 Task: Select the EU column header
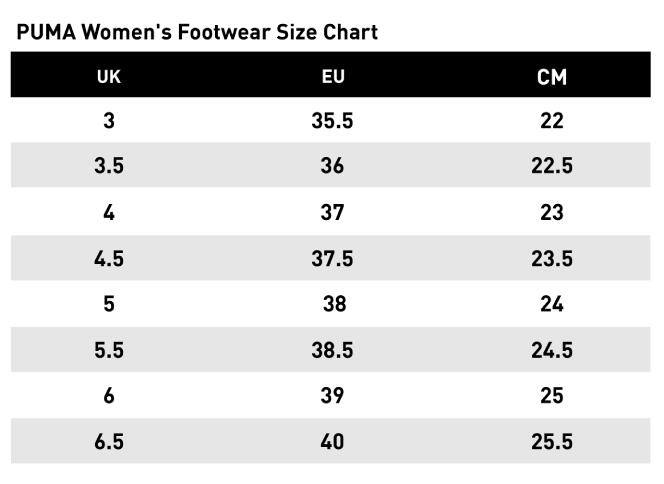tap(332, 76)
